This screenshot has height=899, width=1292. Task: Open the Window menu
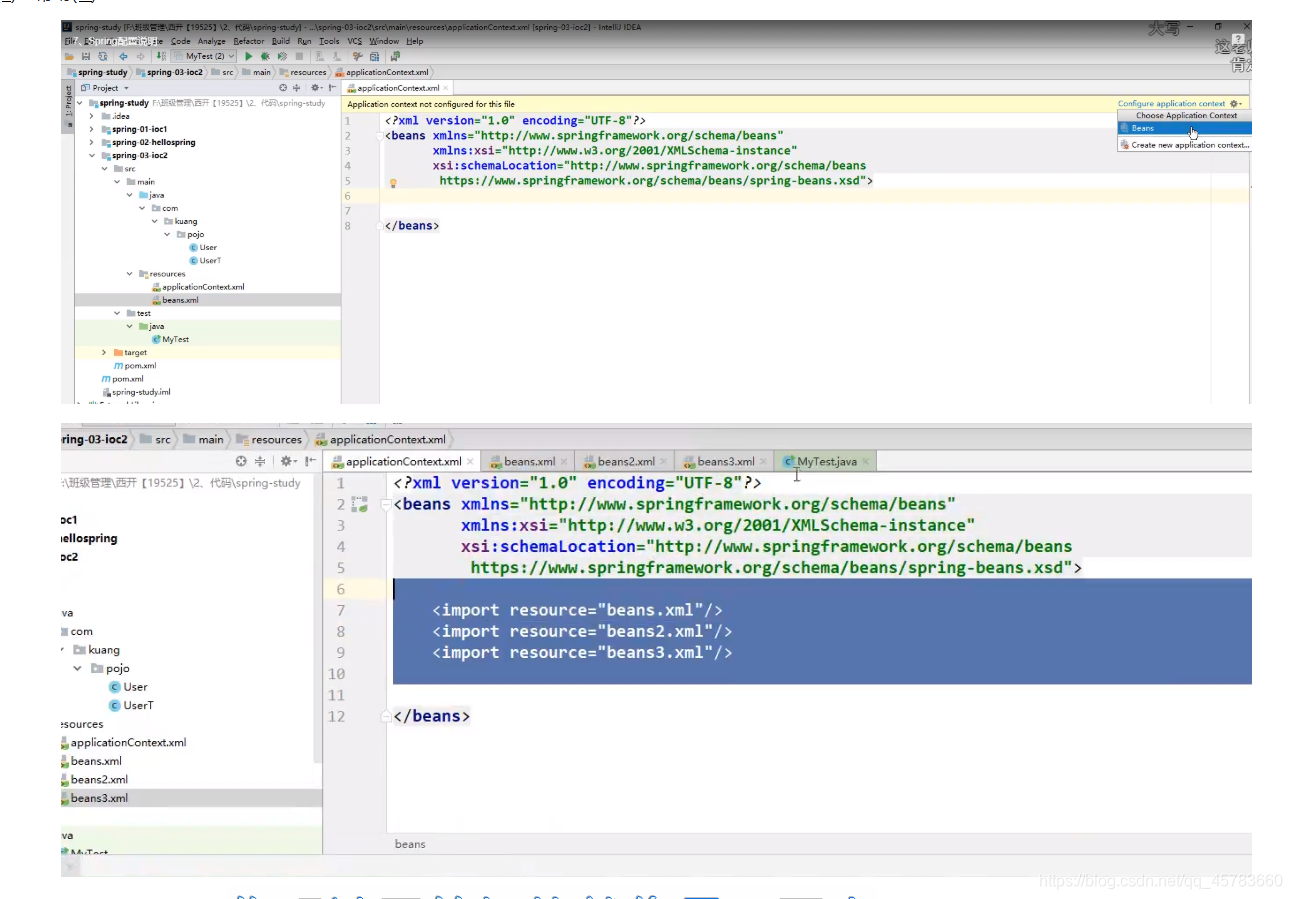point(384,41)
